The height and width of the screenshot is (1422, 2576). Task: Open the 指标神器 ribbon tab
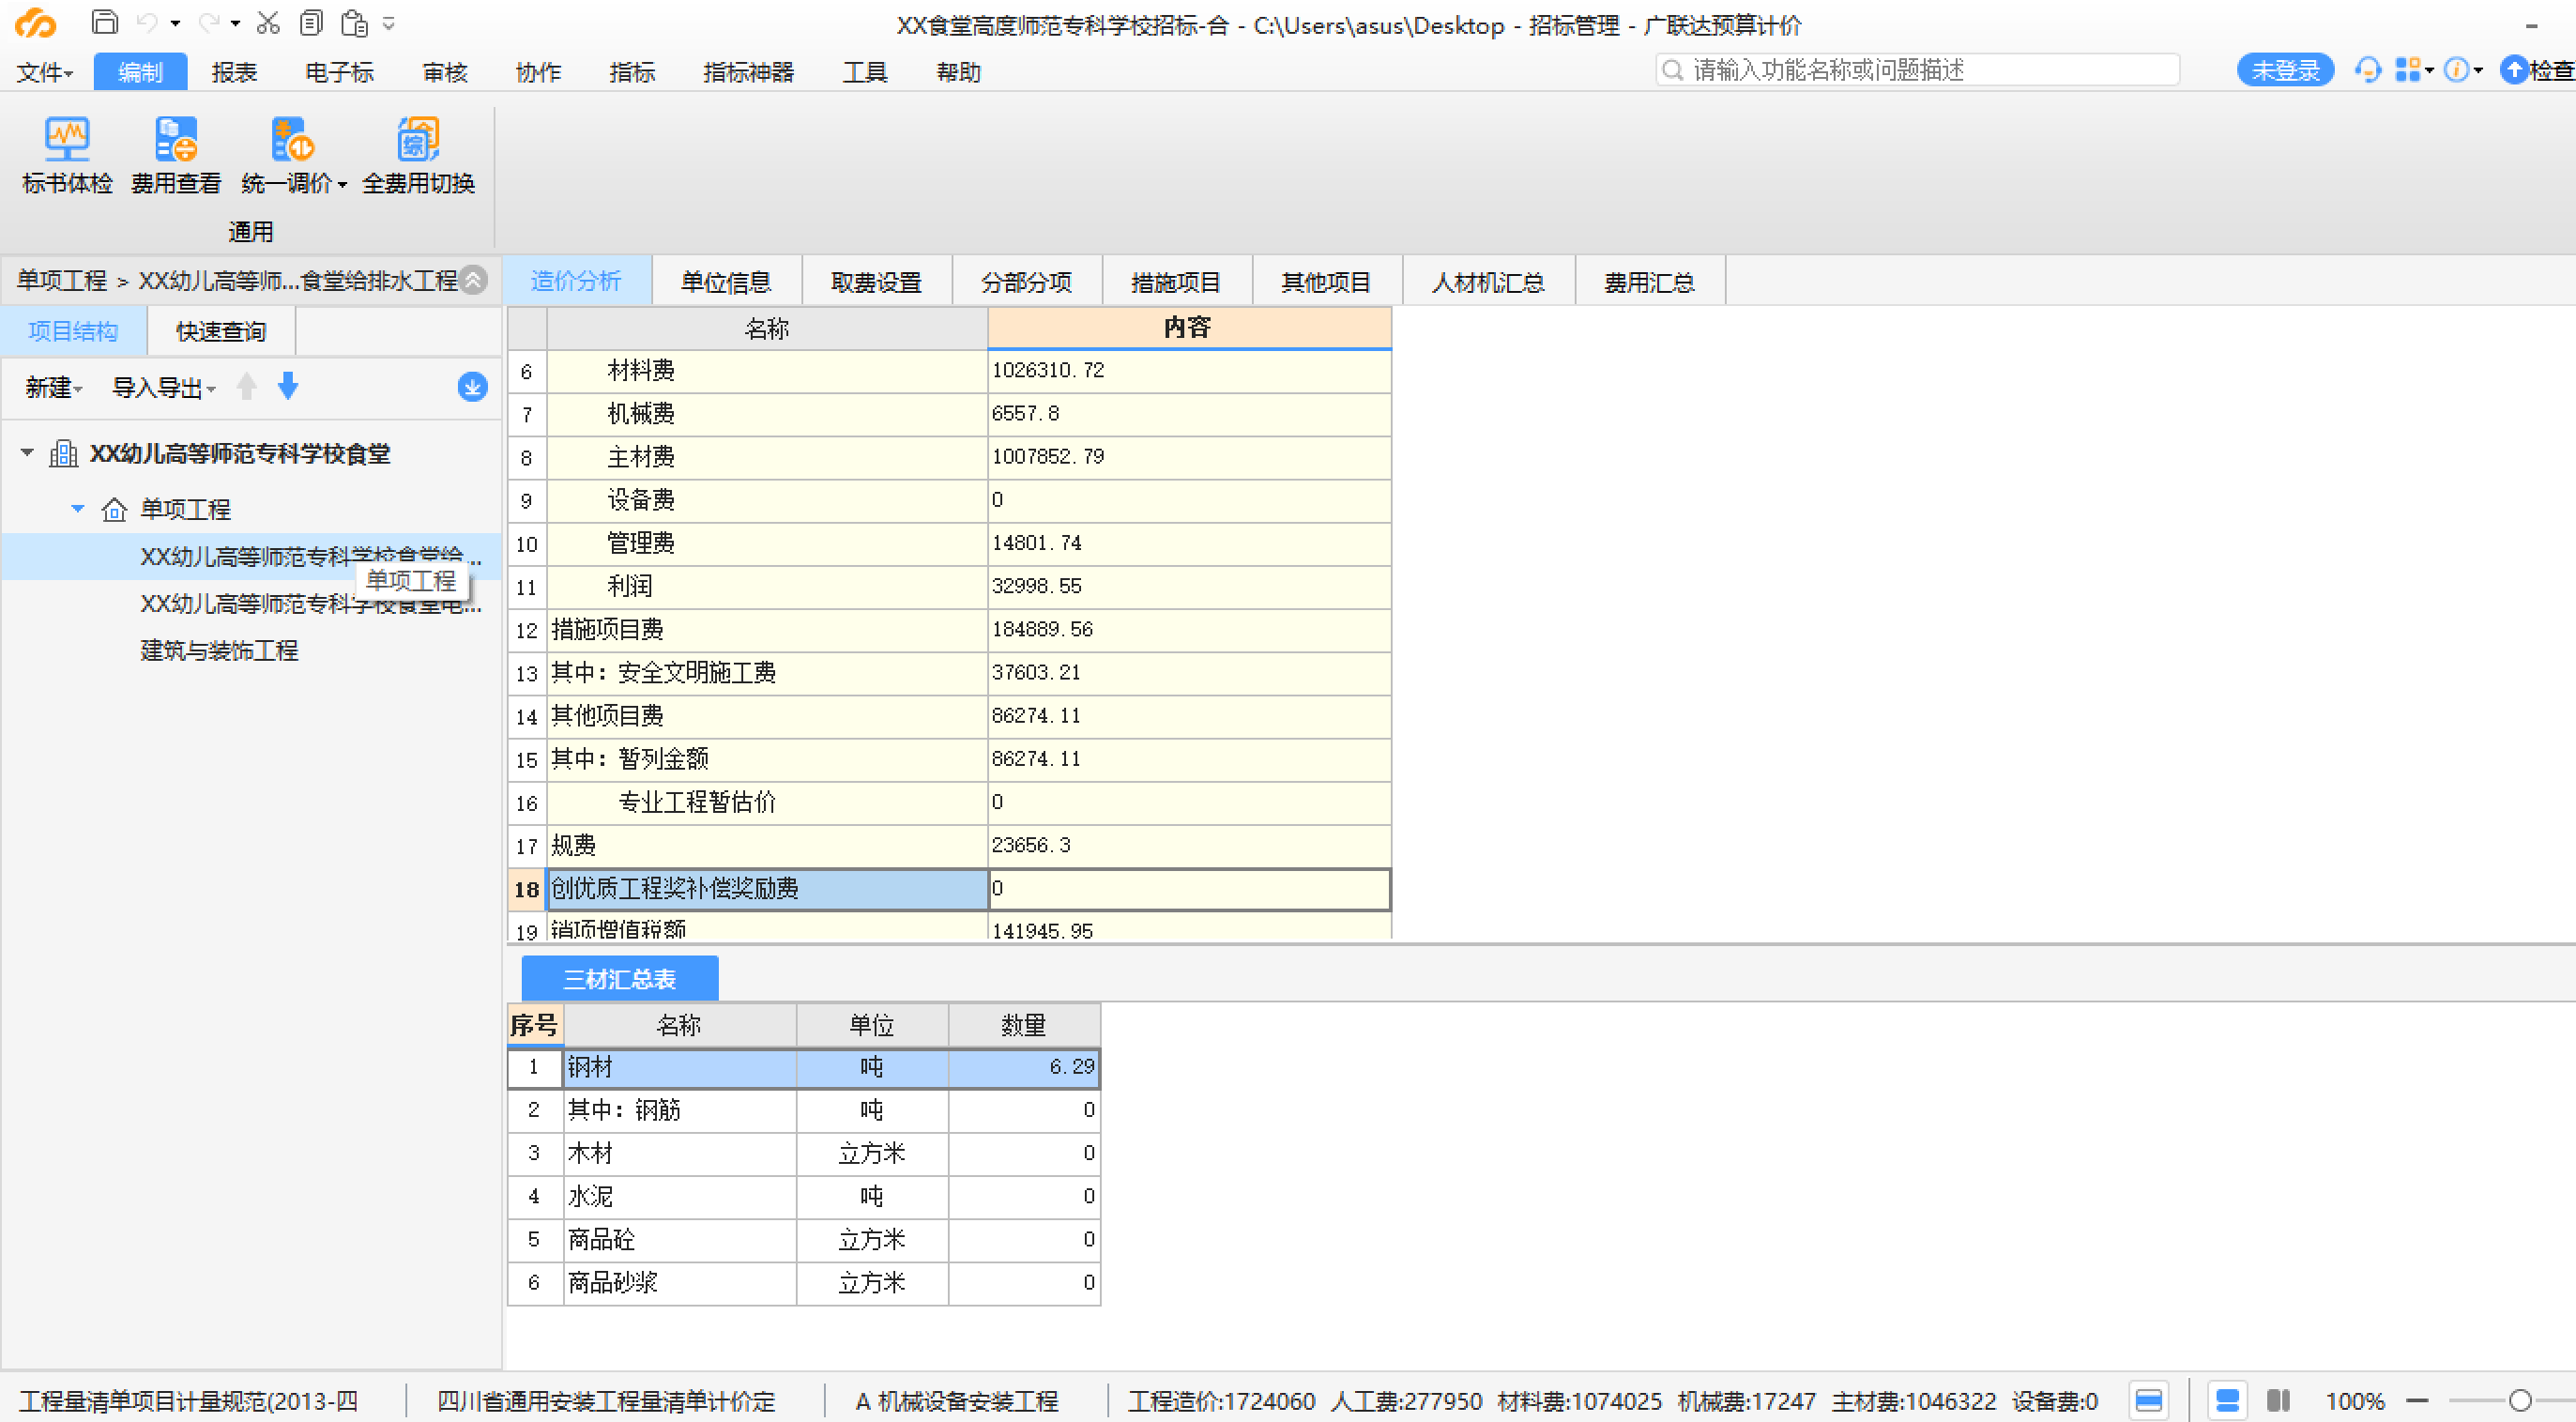tap(748, 72)
